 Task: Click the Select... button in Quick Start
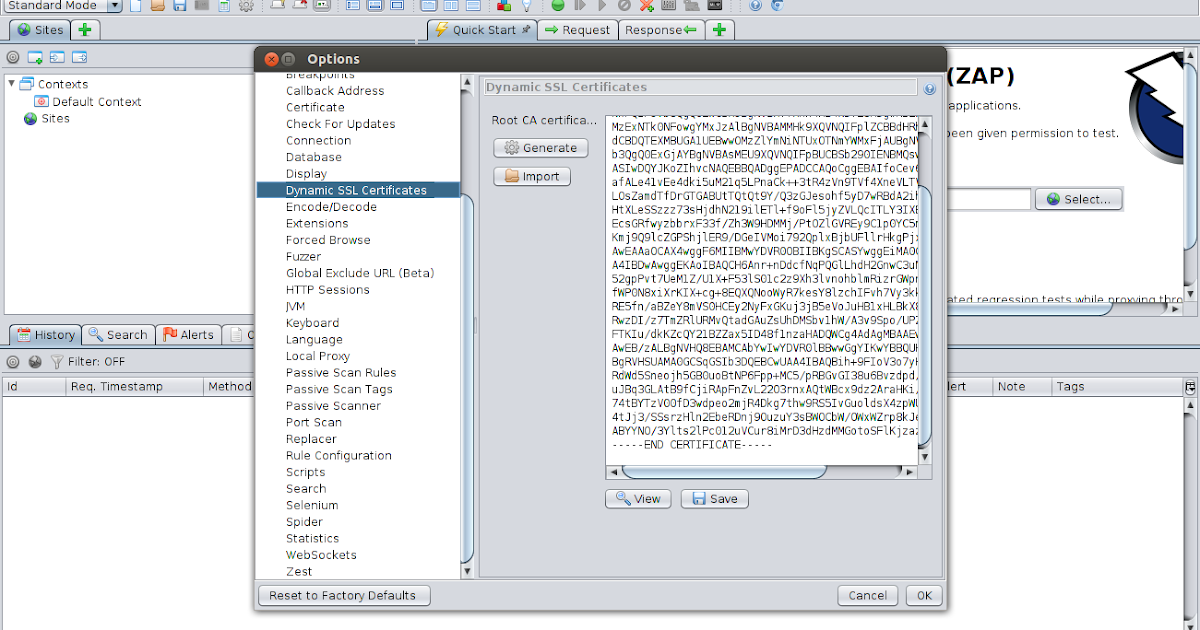tap(1078, 199)
